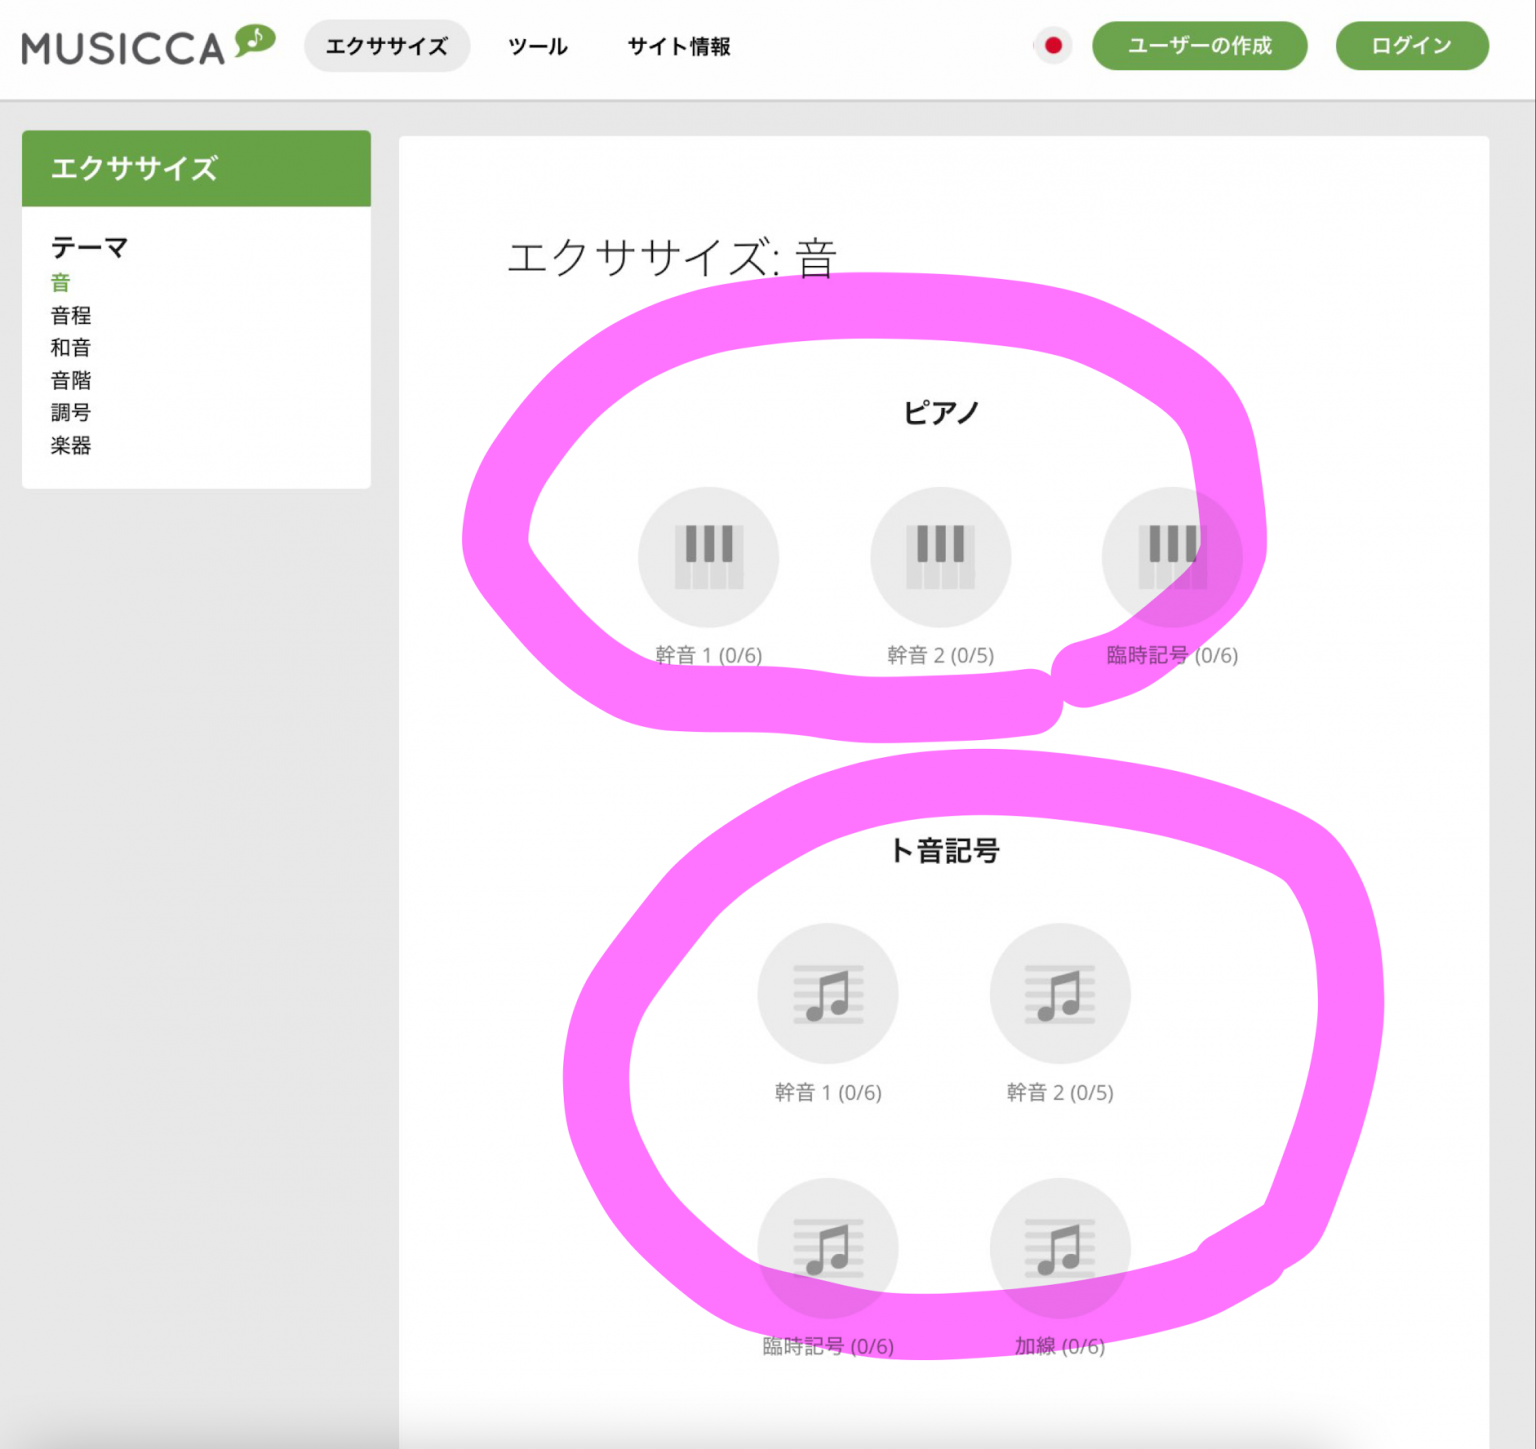Select the piano 幹音 2 exercise icon

[940, 556]
